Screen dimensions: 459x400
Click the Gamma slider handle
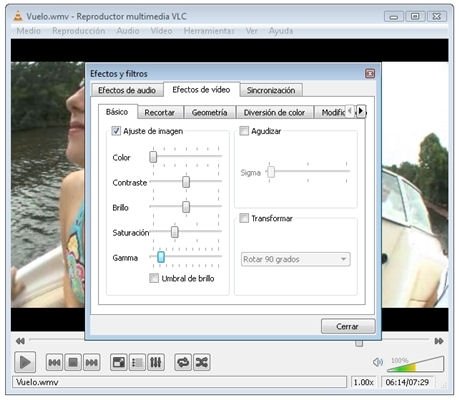(161, 257)
